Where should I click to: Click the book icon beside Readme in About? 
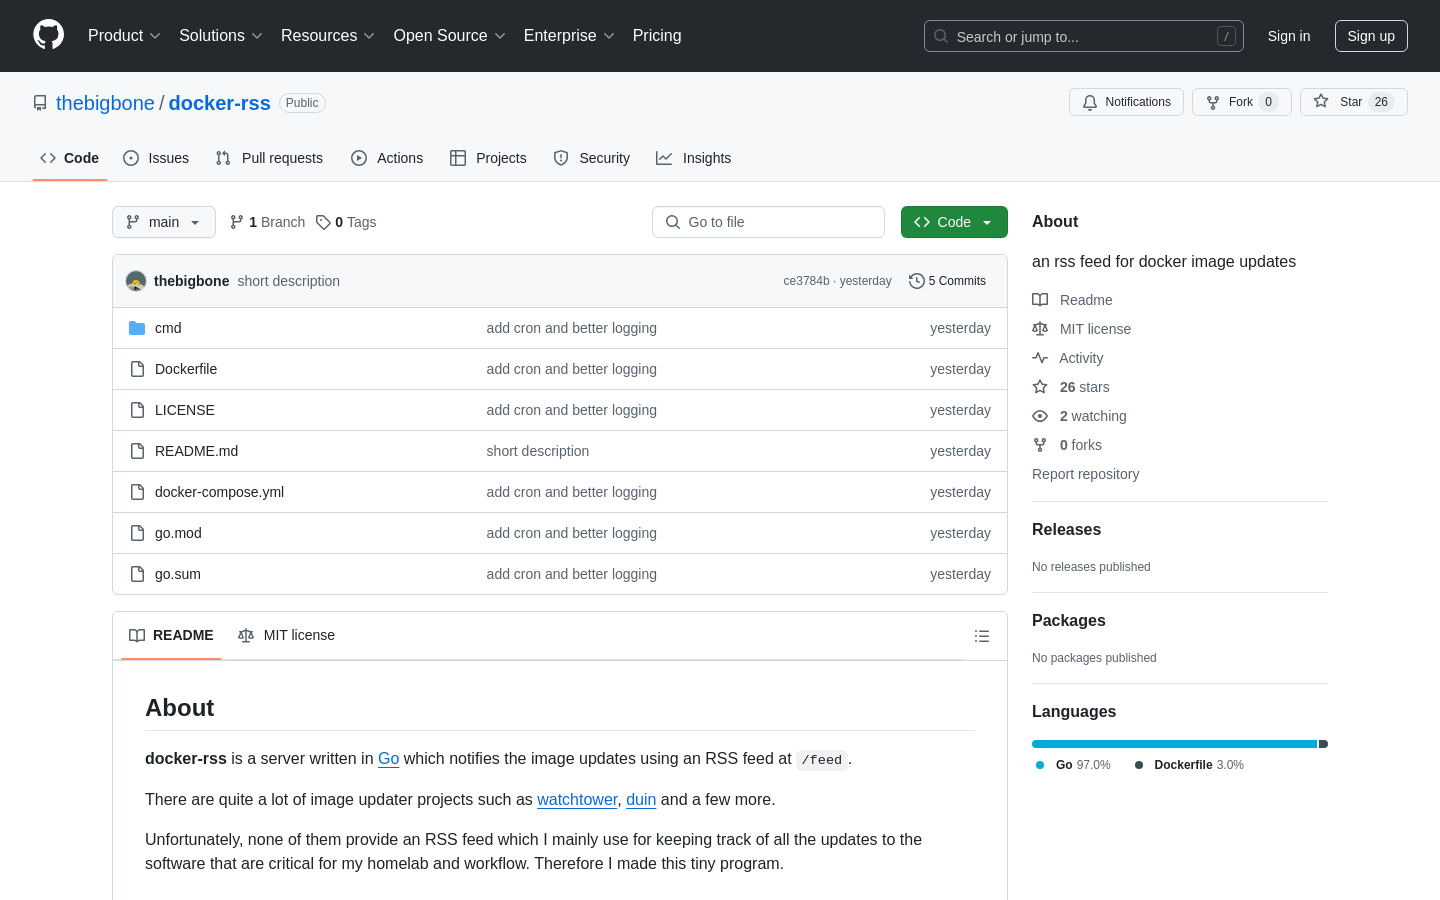click(x=1040, y=300)
